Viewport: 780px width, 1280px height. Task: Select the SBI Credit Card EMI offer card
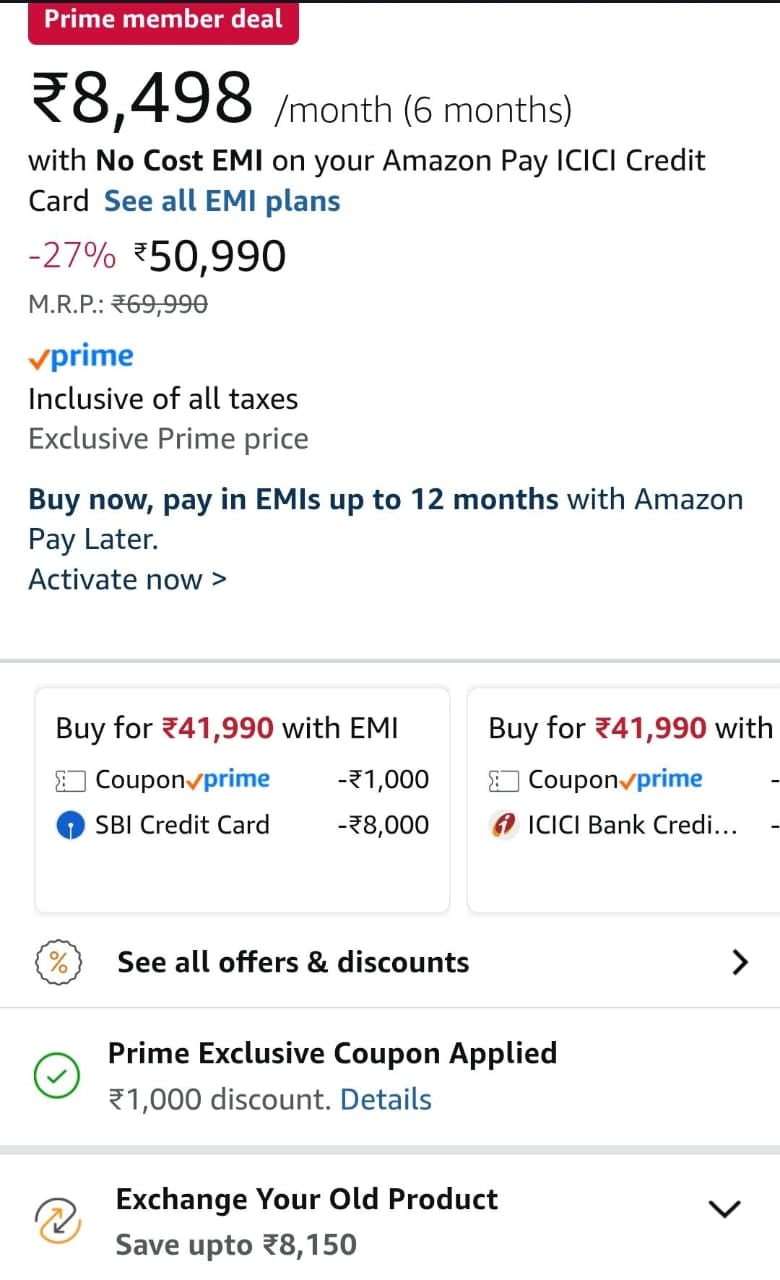coord(242,799)
